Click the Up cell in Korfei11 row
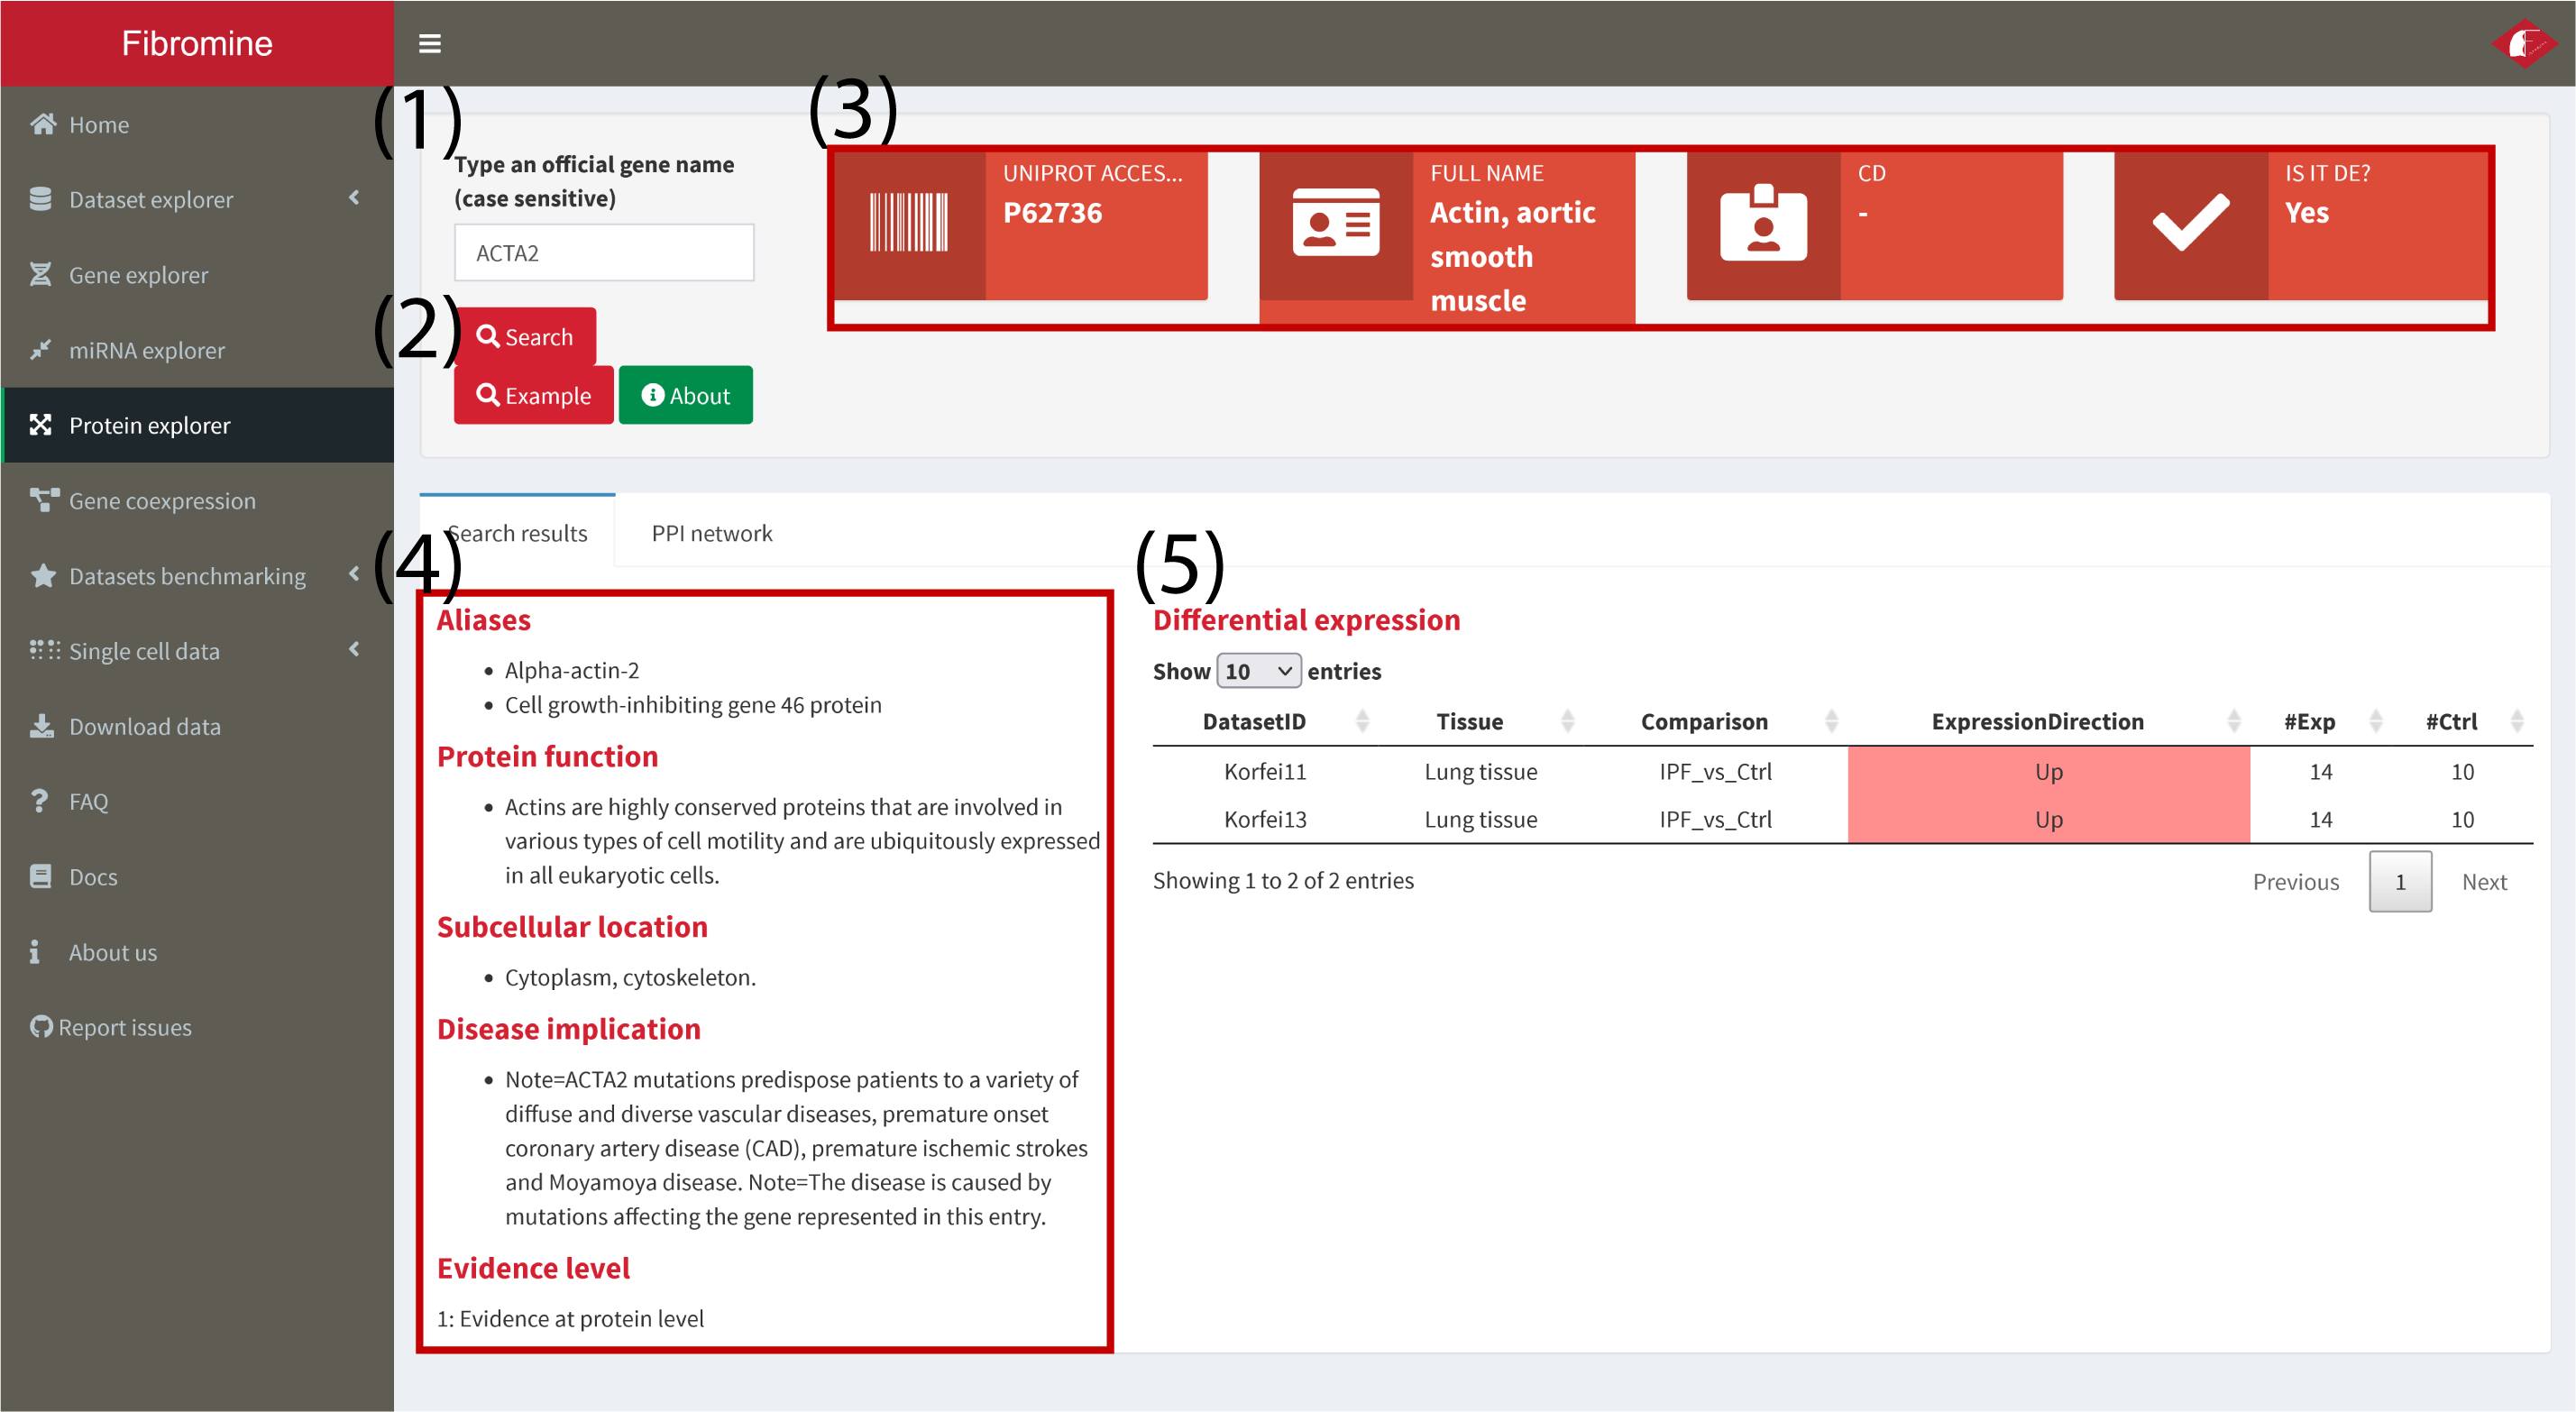Screen dimensions: 2576x1412 (x=2049, y=771)
